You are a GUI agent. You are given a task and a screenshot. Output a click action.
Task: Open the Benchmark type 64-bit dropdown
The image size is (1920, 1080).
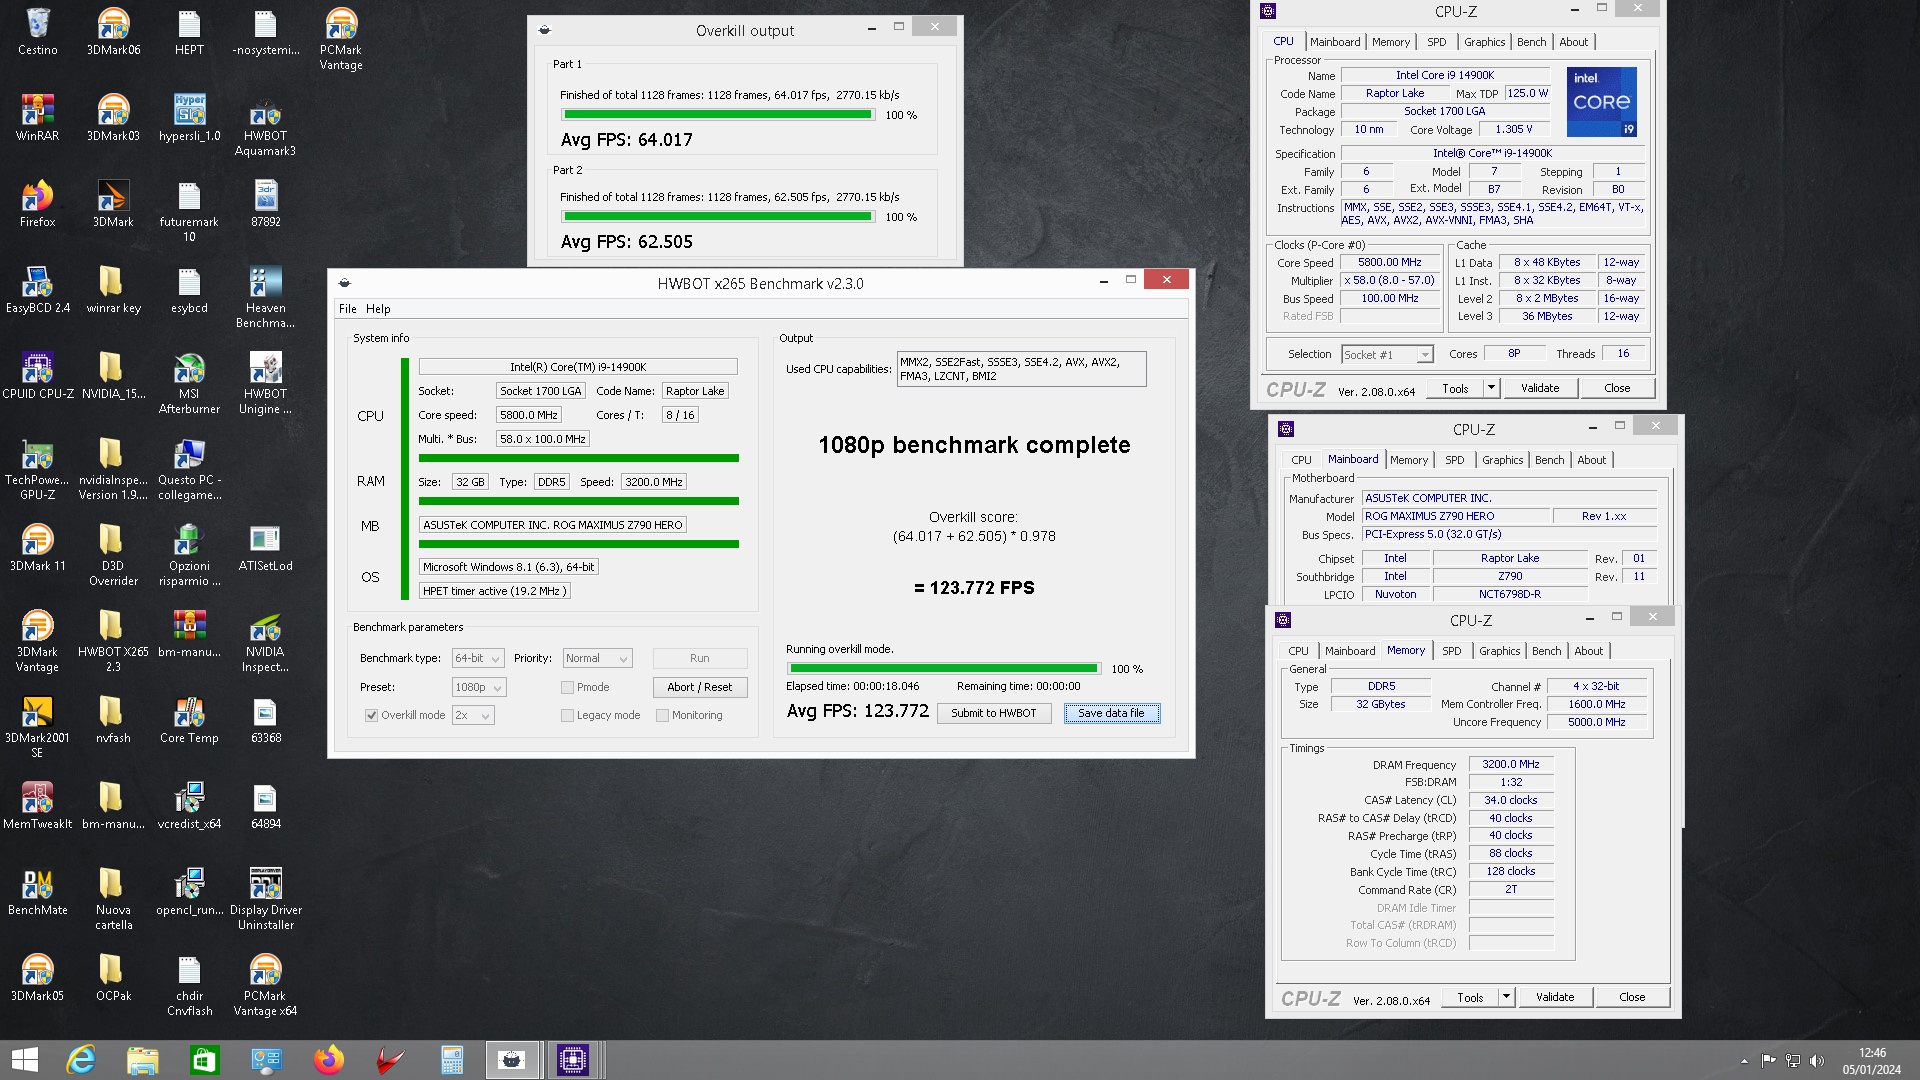(x=478, y=658)
